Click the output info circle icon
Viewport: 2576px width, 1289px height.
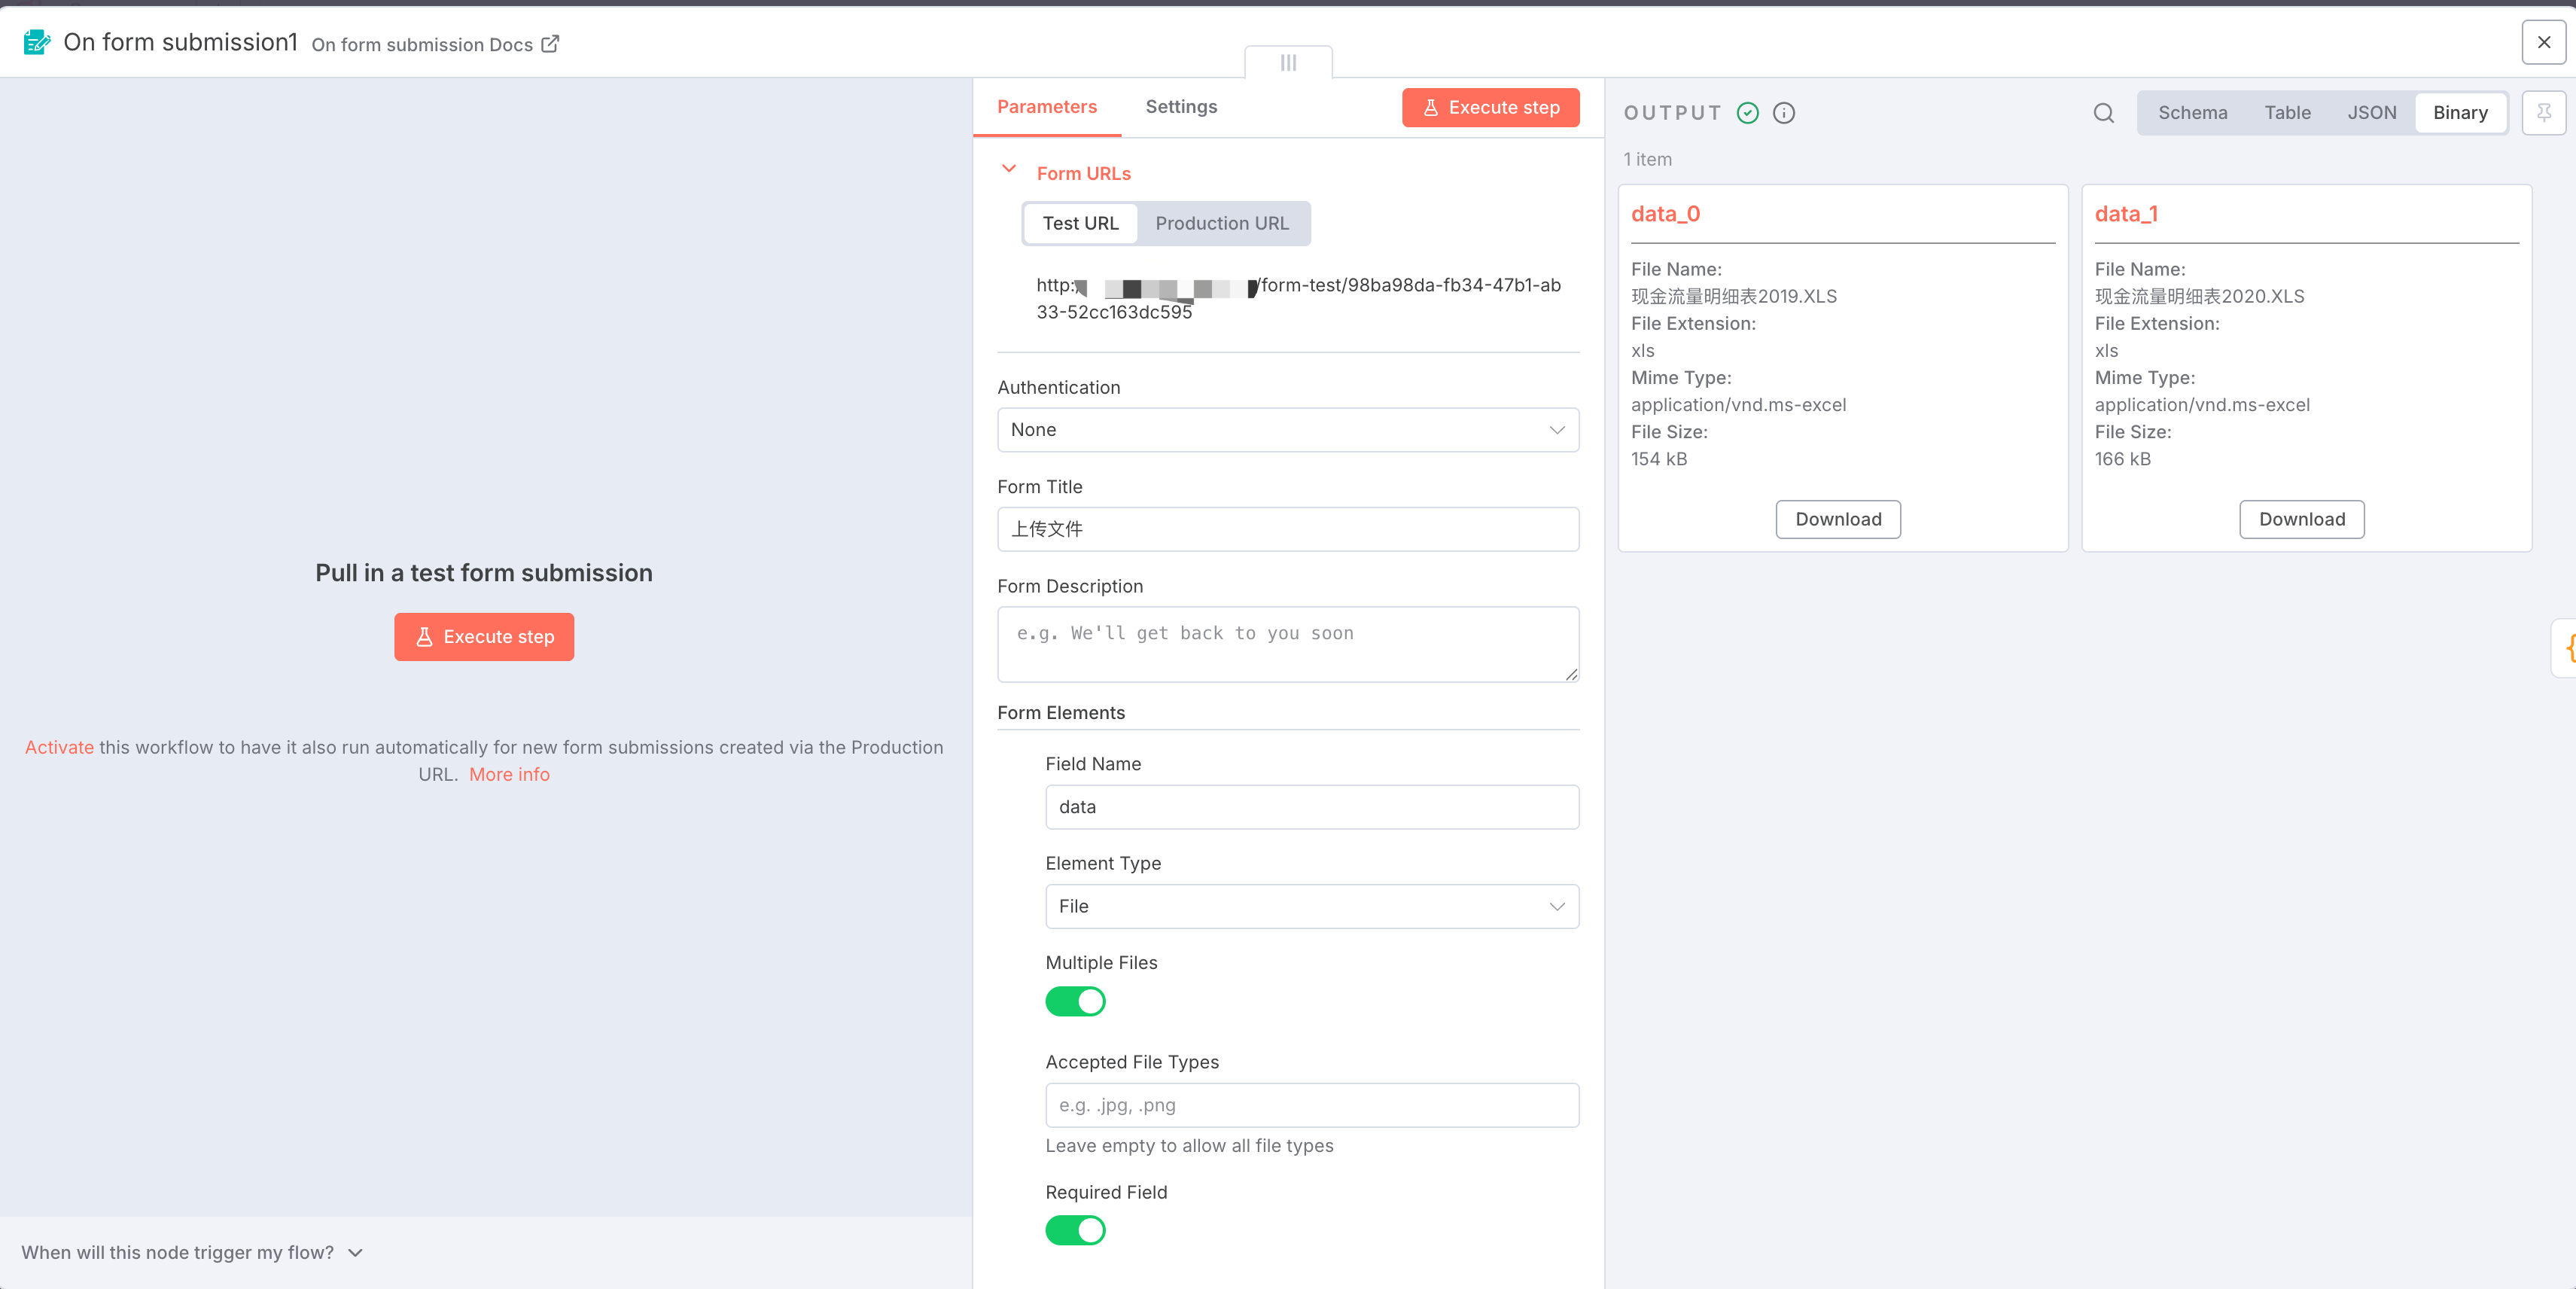pyautogui.click(x=1783, y=113)
